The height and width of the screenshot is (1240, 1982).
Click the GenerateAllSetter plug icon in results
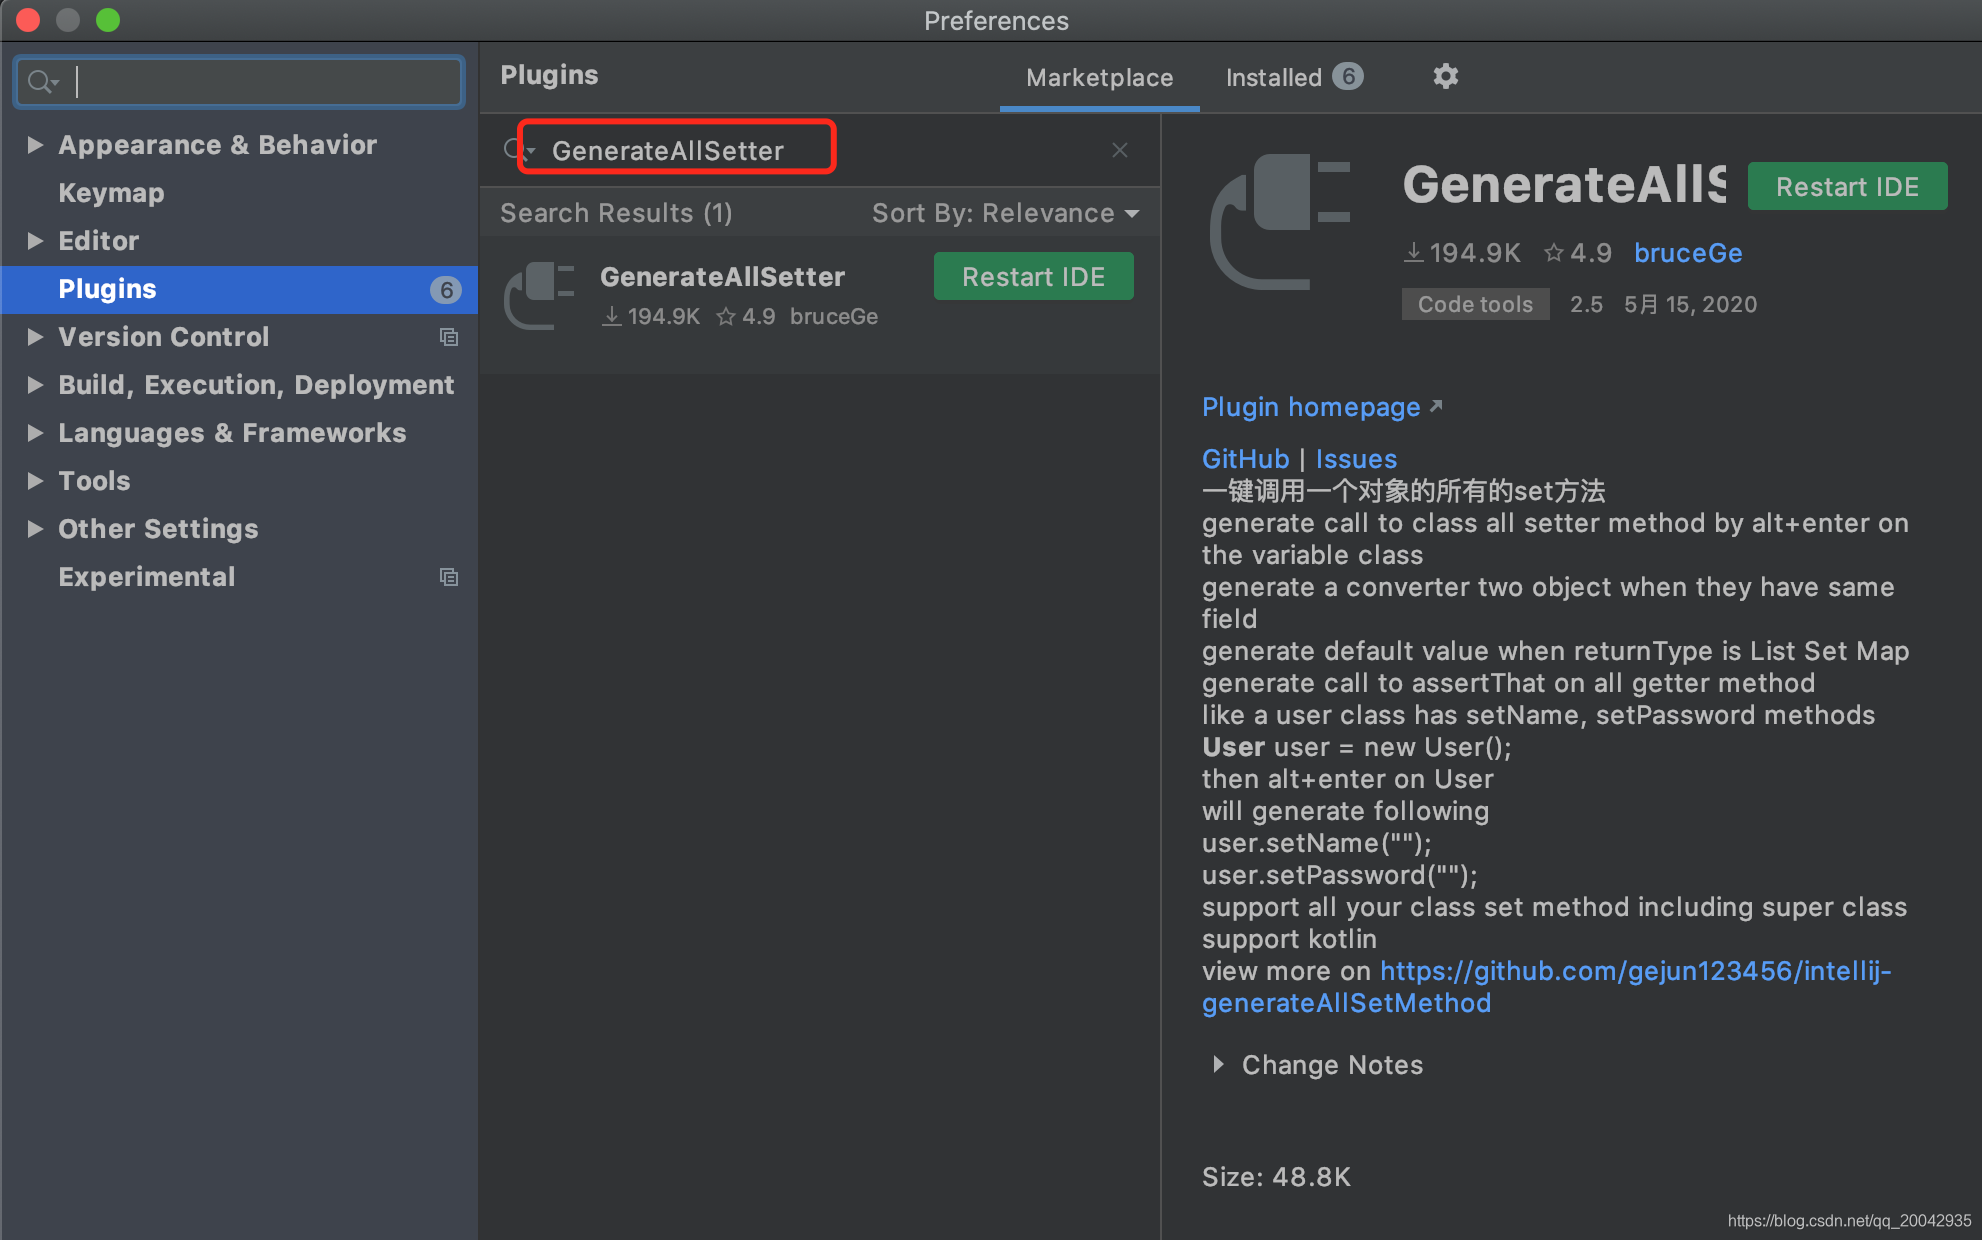(539, 296)
